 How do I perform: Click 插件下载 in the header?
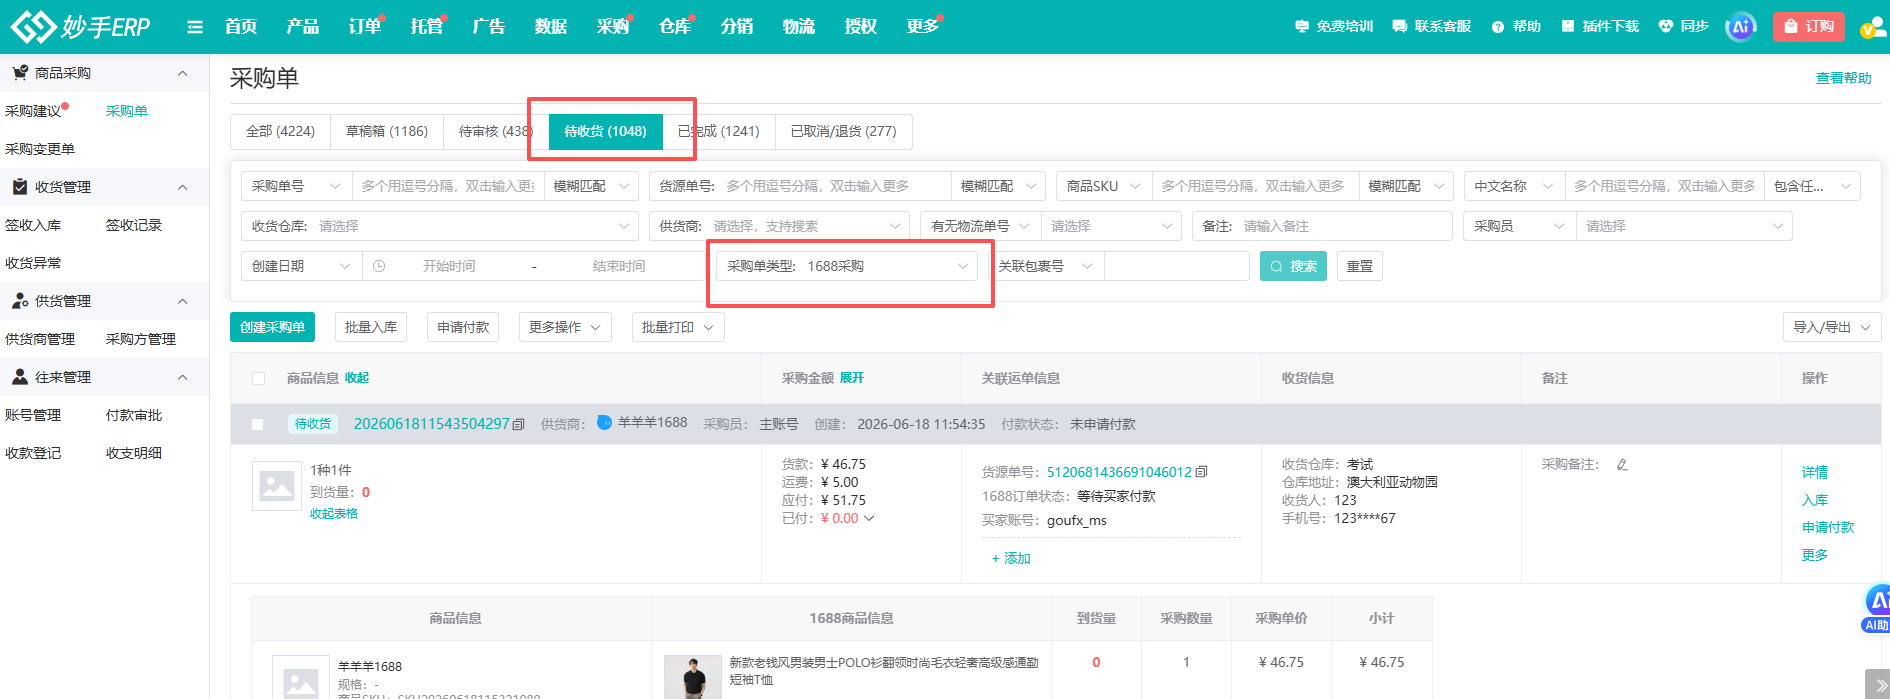1600,27
